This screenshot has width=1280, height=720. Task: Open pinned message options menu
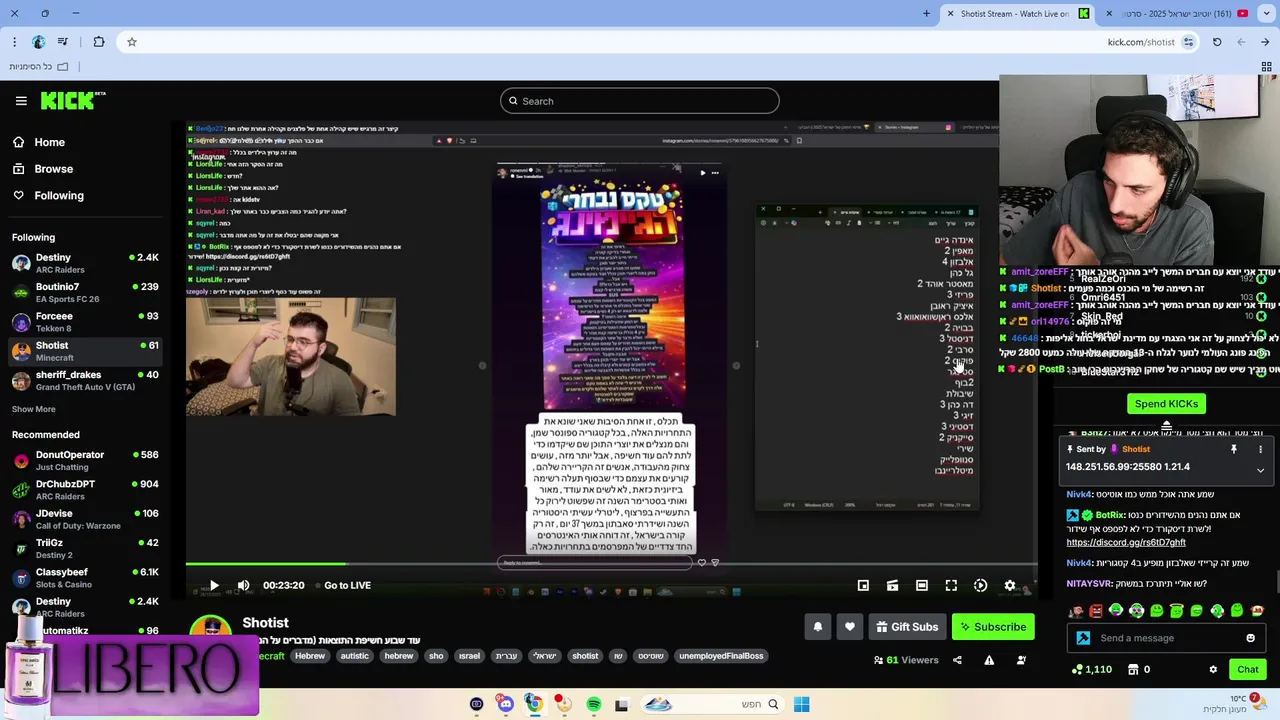1260,449
